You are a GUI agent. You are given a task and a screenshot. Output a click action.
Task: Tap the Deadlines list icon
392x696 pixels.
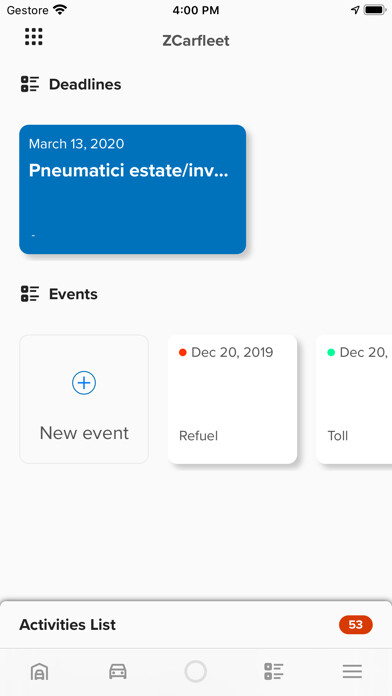click(30, 84)
